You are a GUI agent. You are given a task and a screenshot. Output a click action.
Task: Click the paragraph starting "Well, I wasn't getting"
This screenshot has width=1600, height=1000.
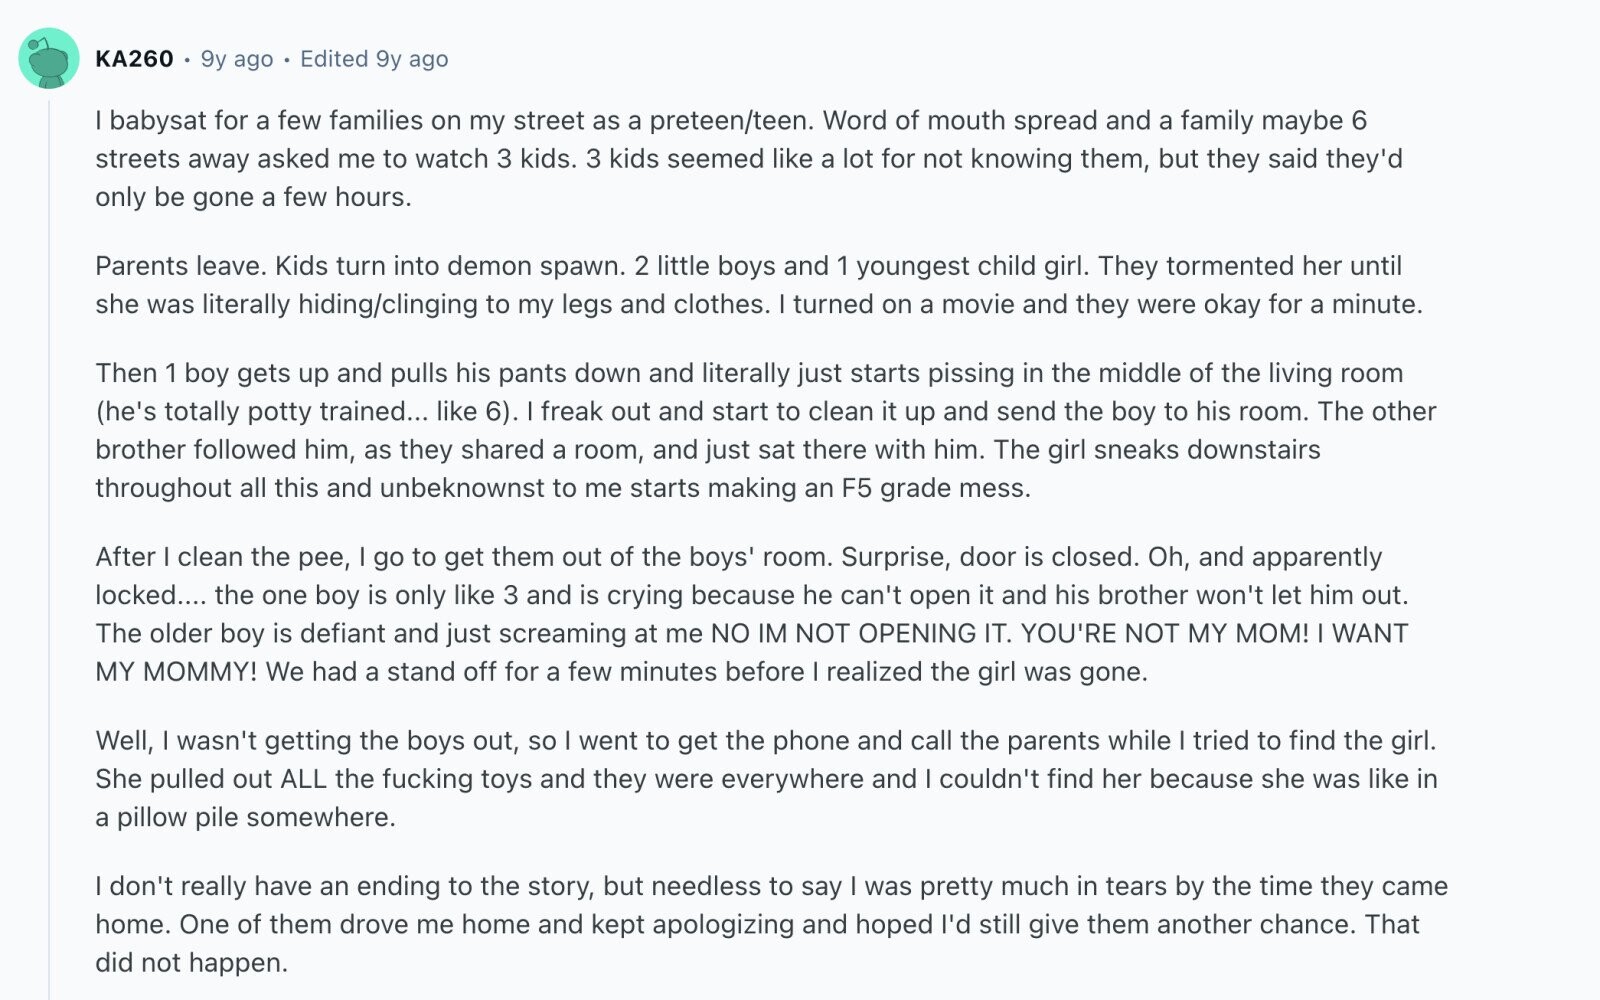766,778
